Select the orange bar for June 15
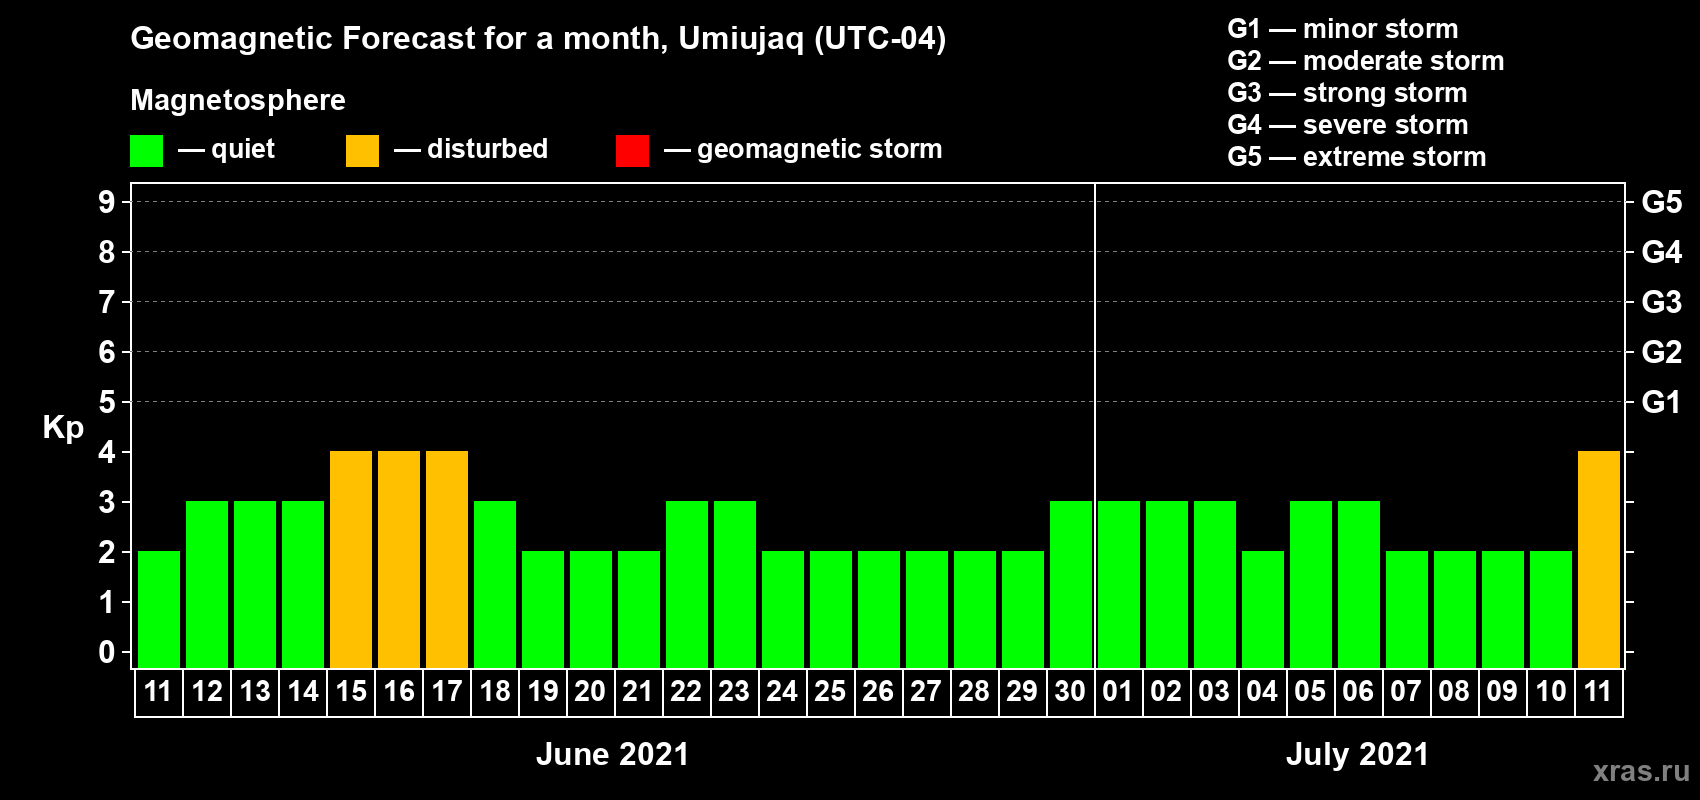The width and height of the screenshot is (1700, 800). 351,559
